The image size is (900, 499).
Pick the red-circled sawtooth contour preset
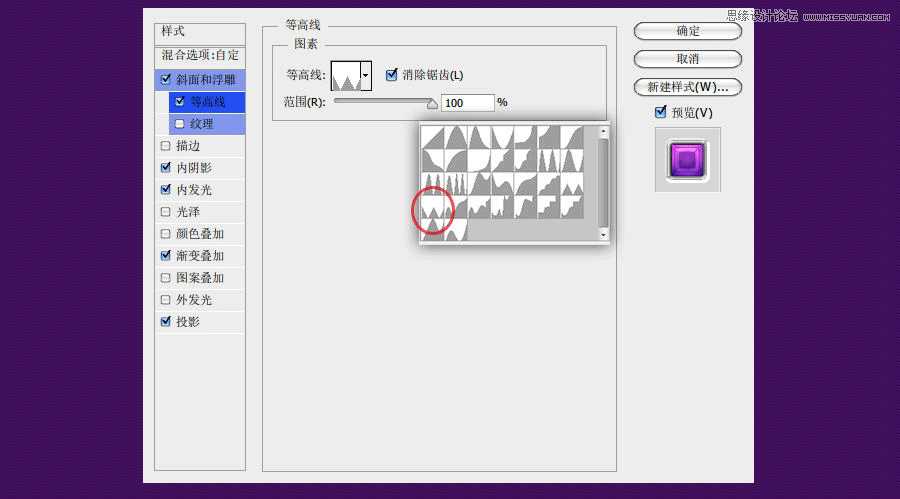[x=432, y=208]
